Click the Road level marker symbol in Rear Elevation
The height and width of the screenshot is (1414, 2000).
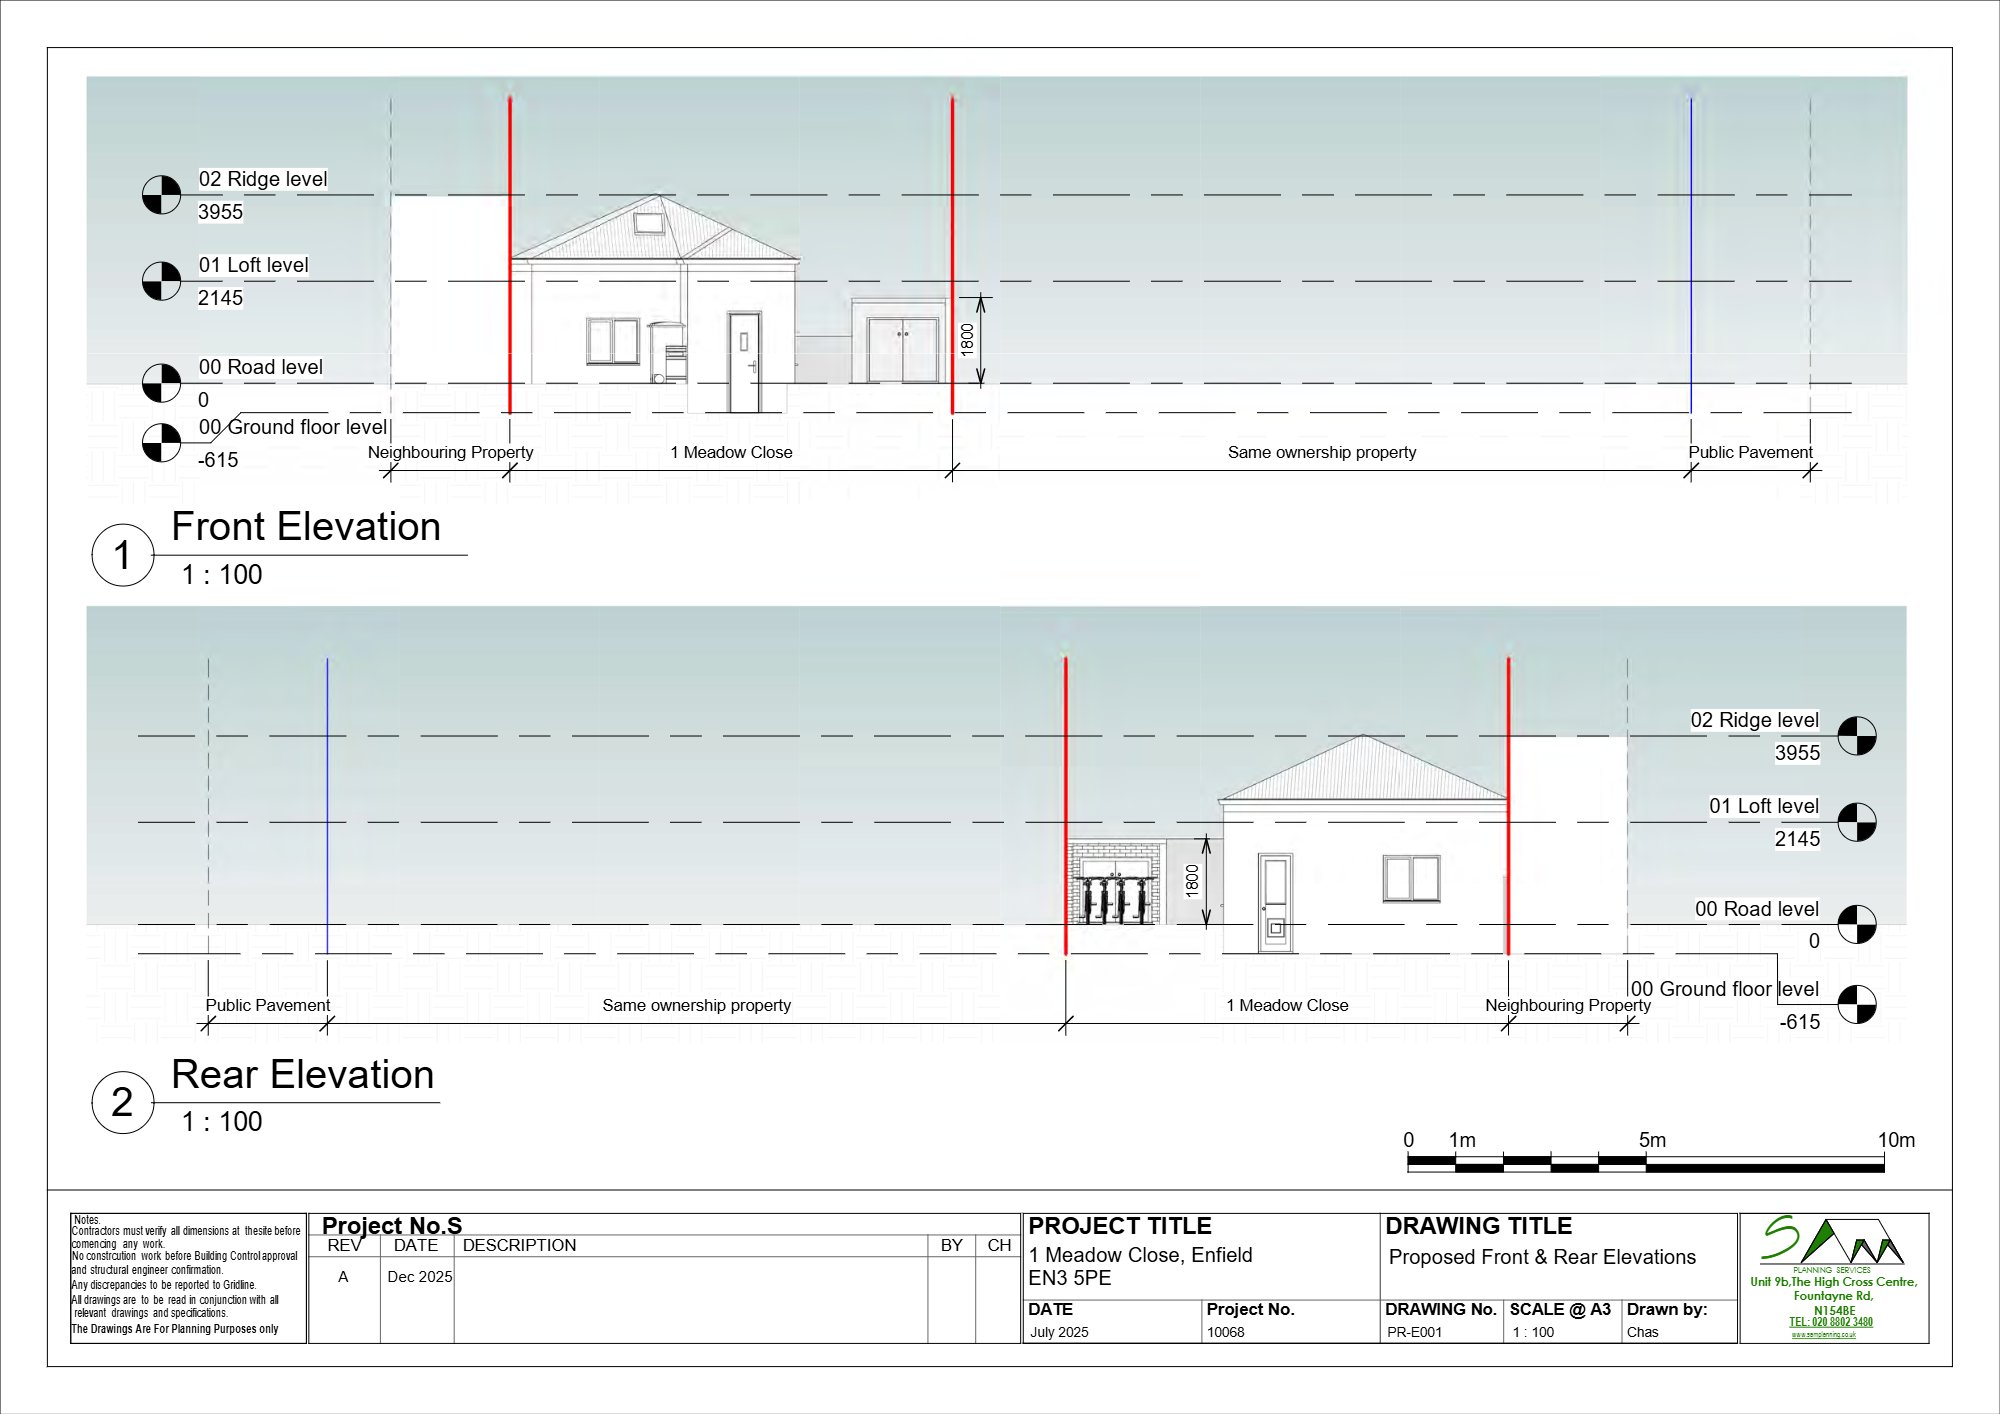click(1857, 924)
